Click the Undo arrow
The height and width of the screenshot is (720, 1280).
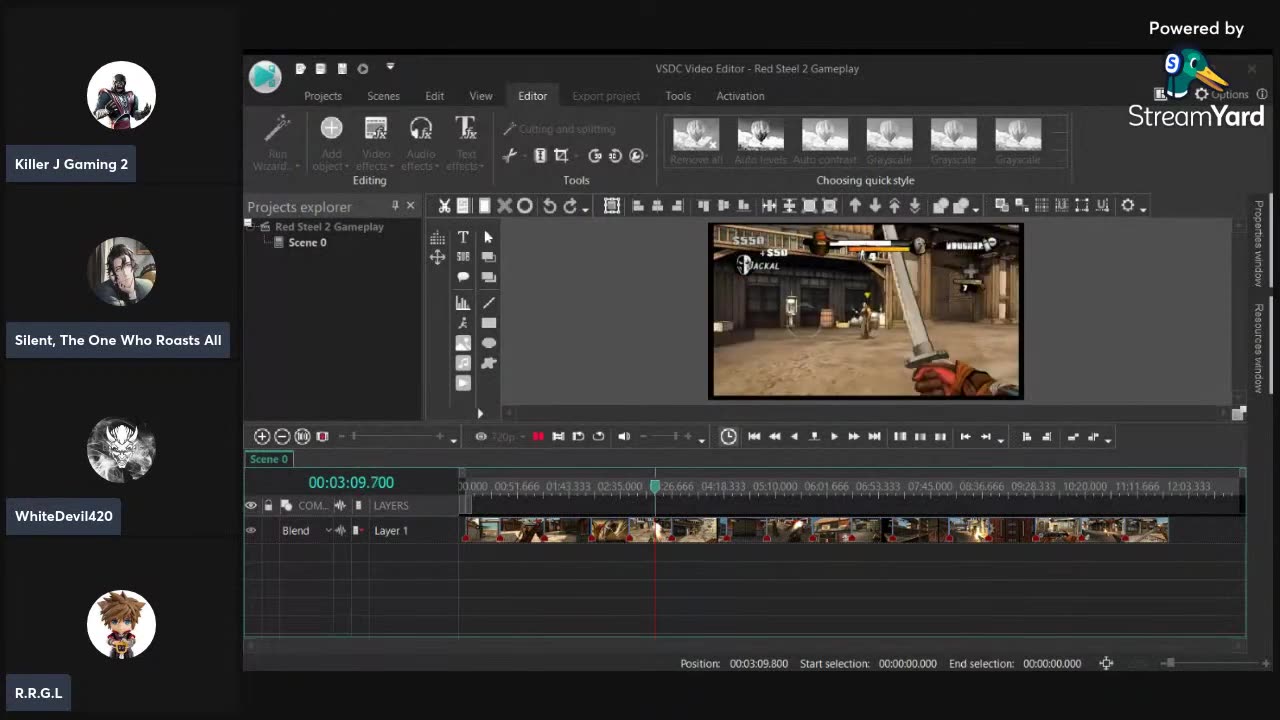click(x=549, y=206)
